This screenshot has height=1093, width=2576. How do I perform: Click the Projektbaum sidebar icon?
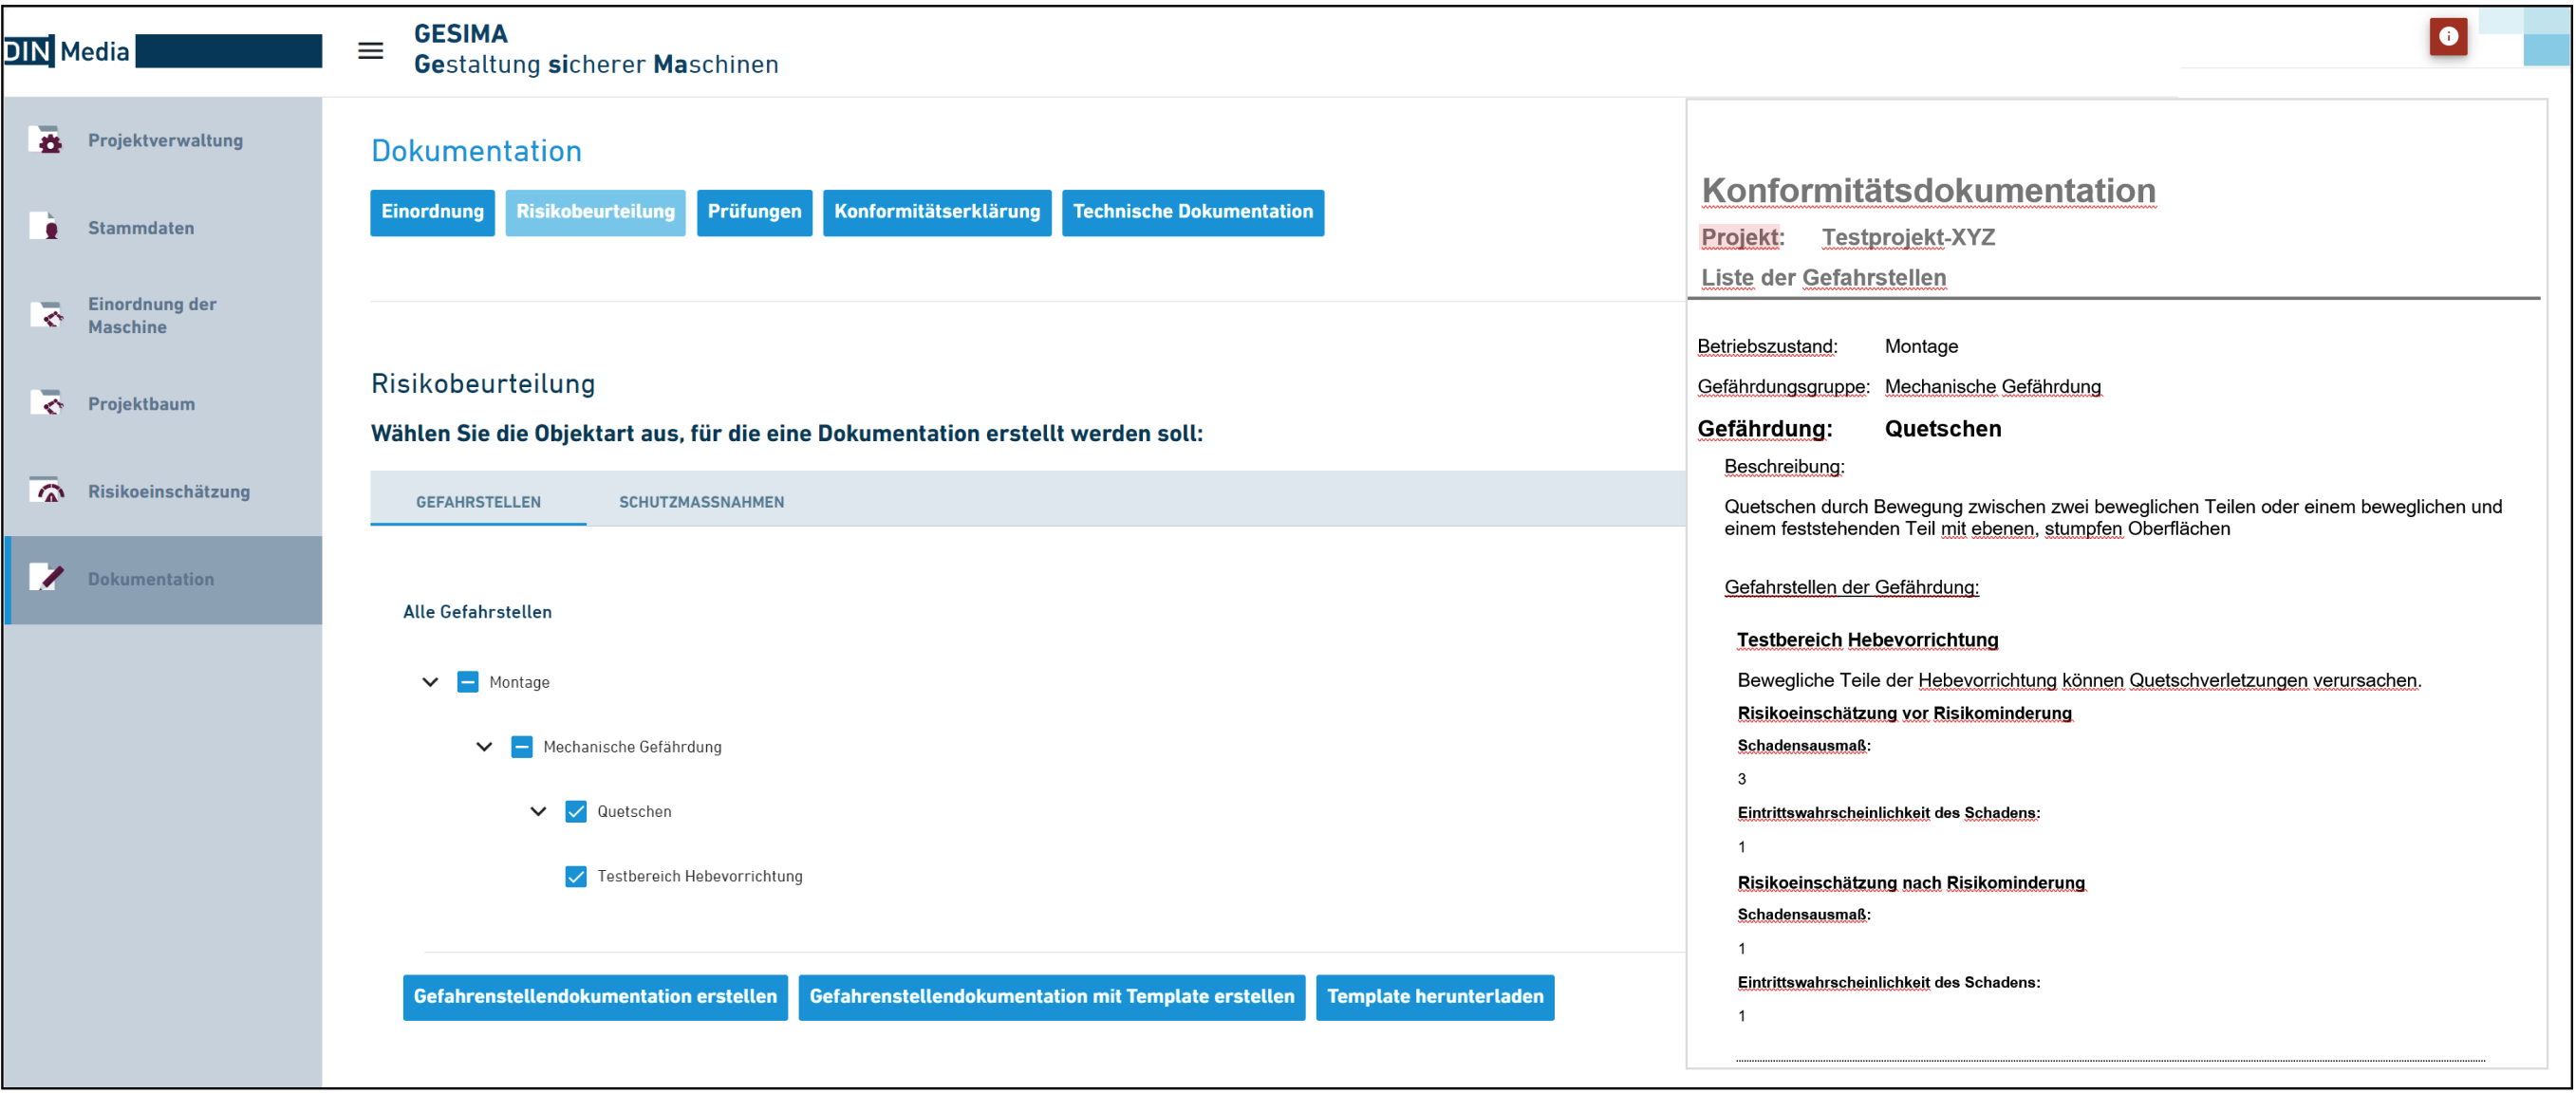[46, 403]
